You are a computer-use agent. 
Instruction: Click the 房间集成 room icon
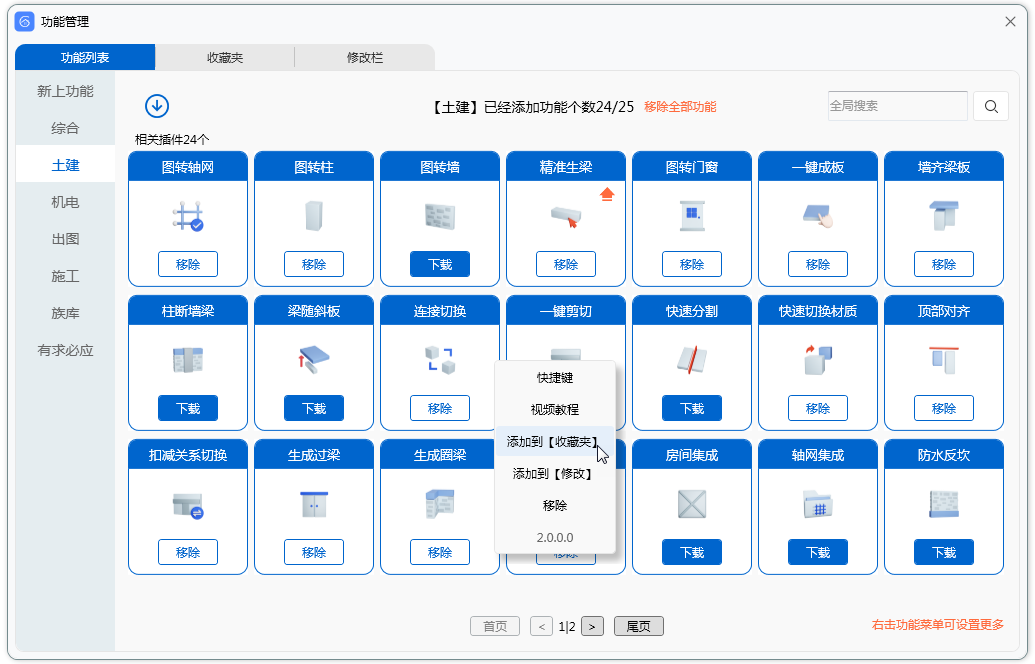coord(692,504)
